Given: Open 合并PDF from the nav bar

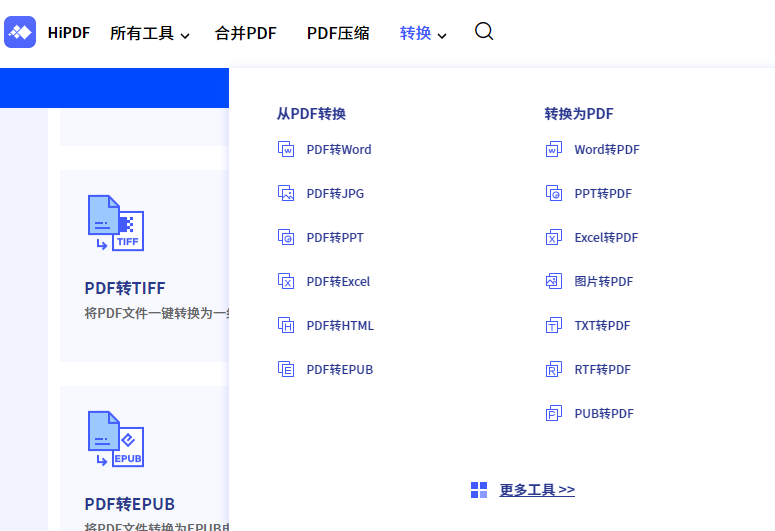Looking at the screenshot, I should [246, 33].
